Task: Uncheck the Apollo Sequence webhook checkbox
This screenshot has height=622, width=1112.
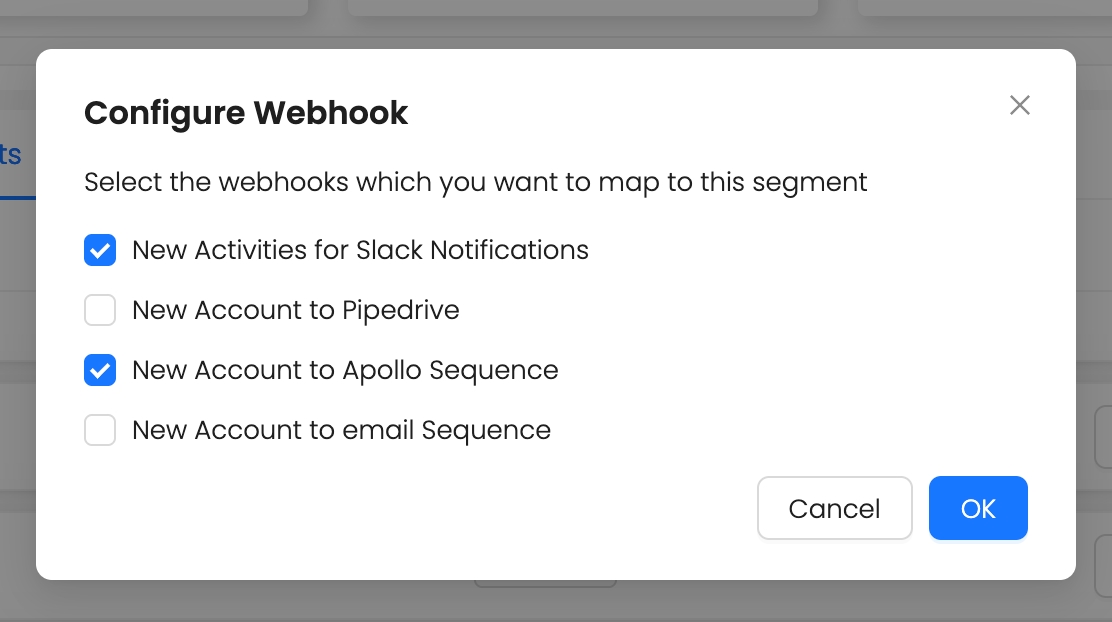Action: [100, 371]
